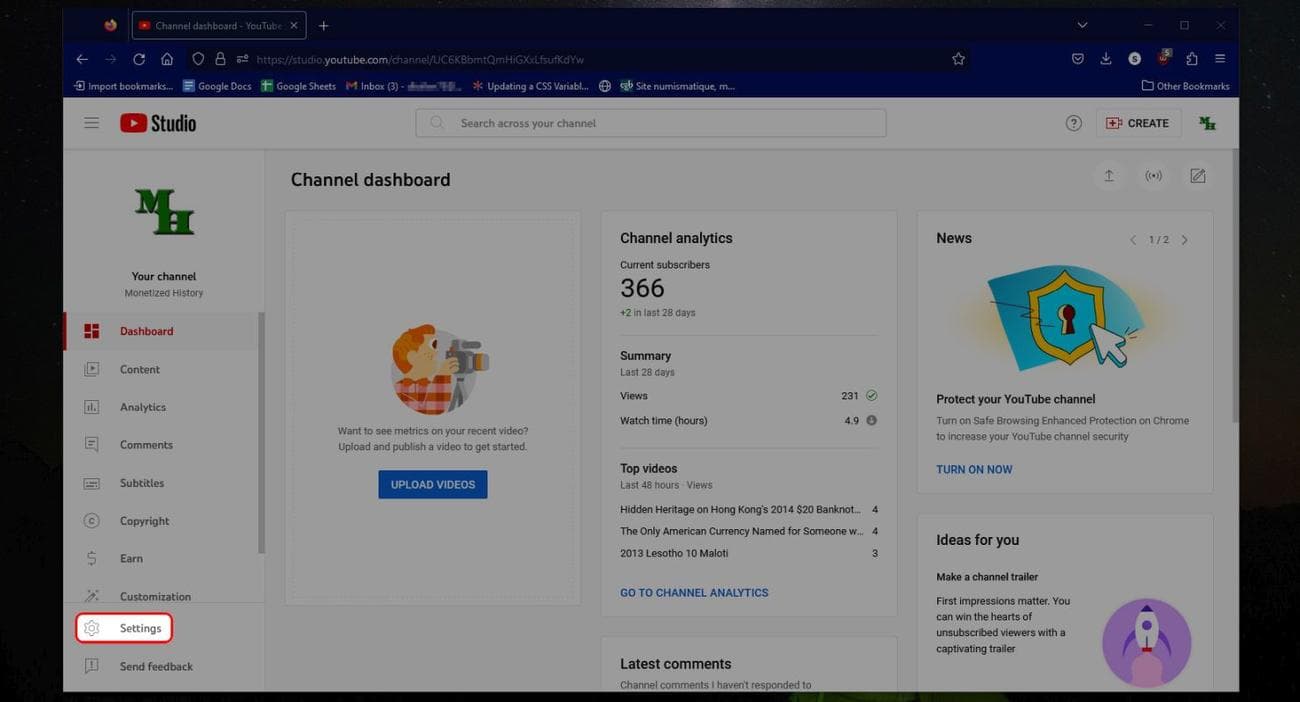Bookmark page with the star icon
1300x702 pixels.
(x=958, y=59)
